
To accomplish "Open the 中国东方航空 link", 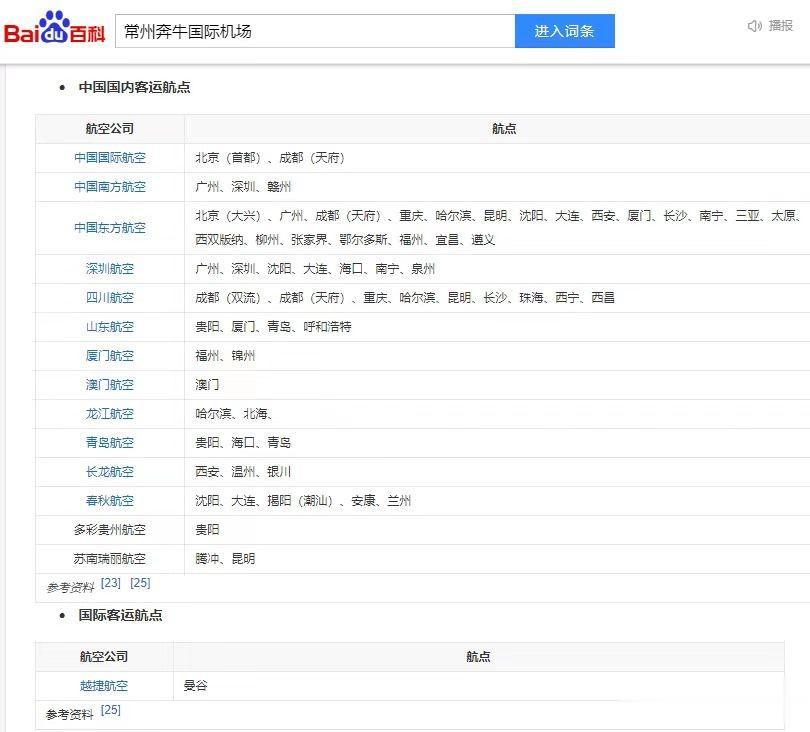I will pyautogui.click(x=110, y=228).
